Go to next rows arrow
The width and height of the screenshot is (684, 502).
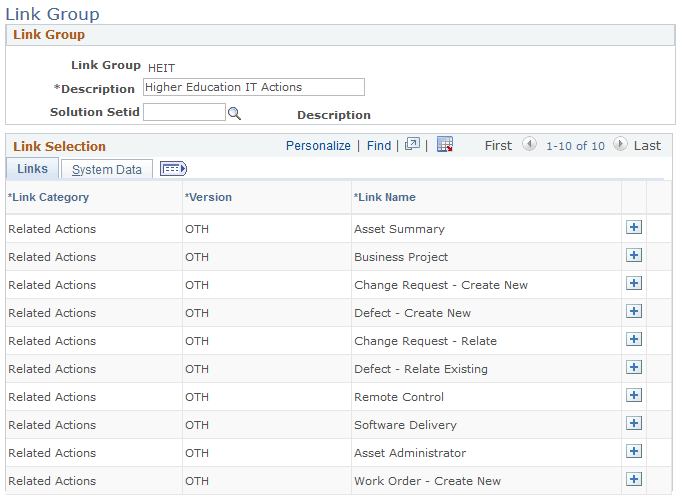[x=620, y=144]
